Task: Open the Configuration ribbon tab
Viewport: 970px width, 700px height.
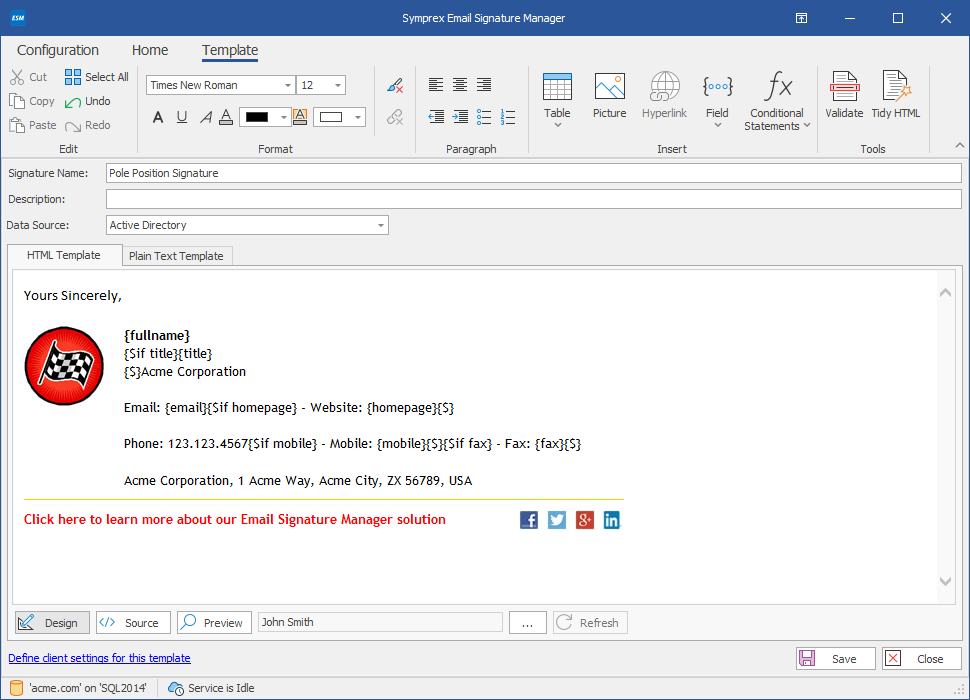Action: pos(58,50)
